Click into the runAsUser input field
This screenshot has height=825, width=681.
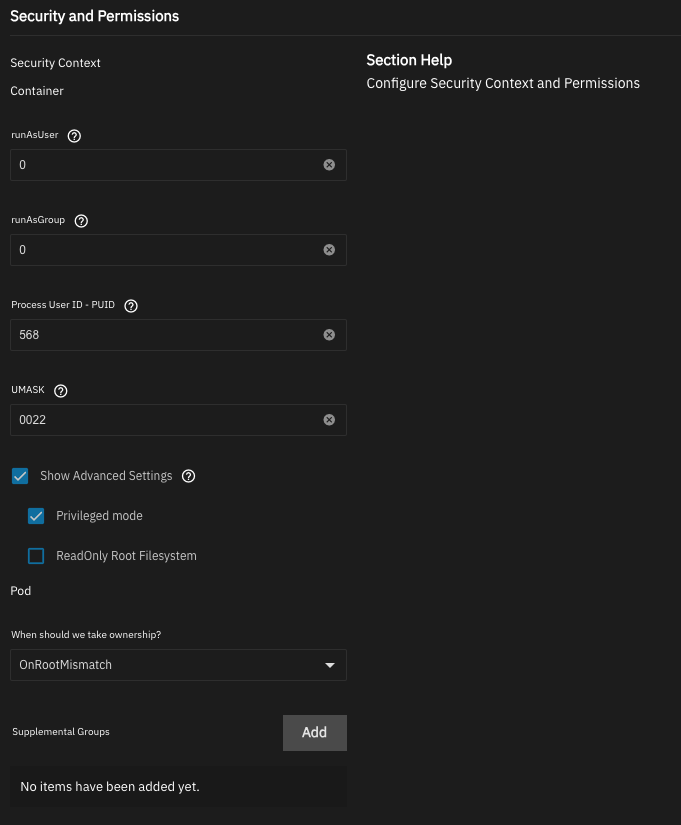coord(165,165)
